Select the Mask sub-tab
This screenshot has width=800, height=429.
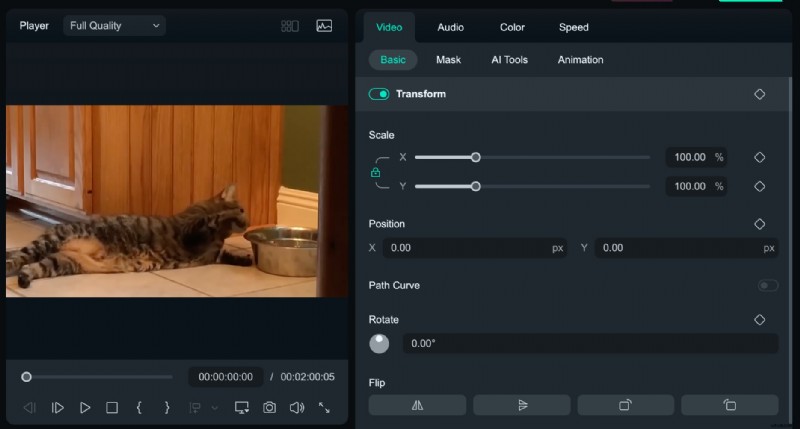448,60
